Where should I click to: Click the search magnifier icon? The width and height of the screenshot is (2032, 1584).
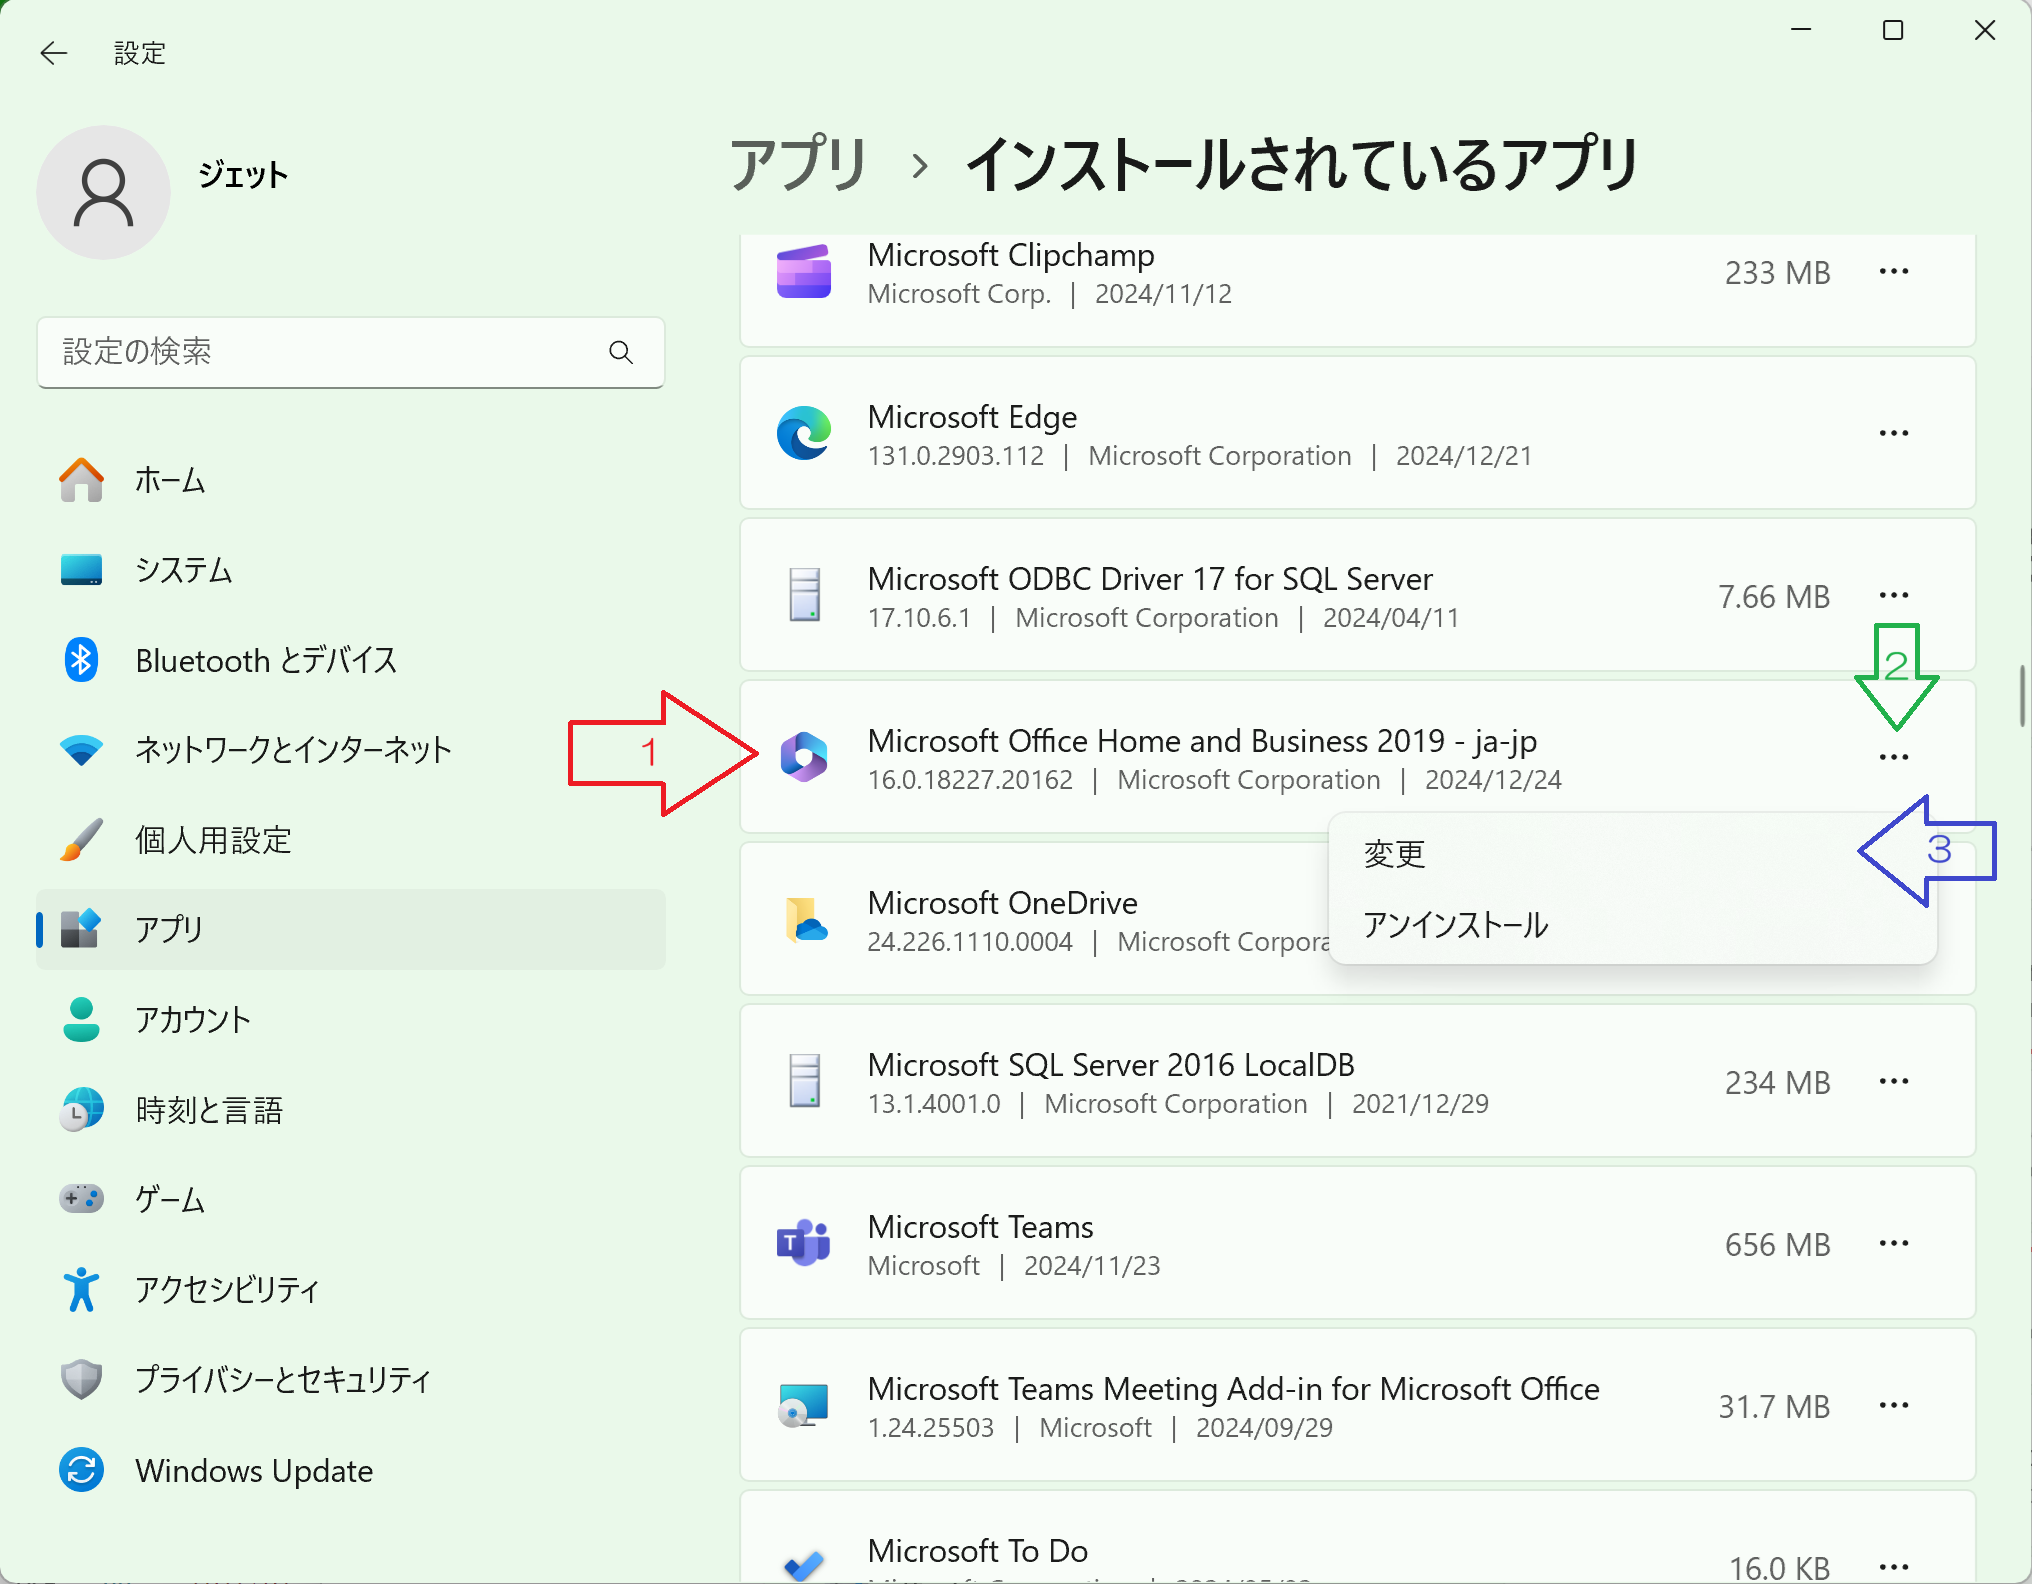pos(621,352)
